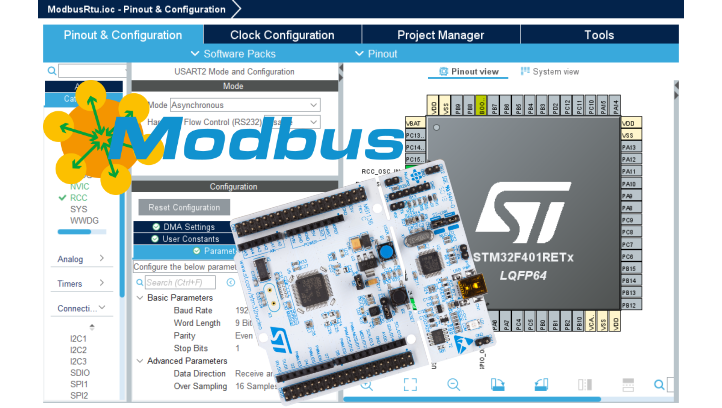Open the User Constants tab
The height and width of the screenshot is (408, 722).
(184, 239)
